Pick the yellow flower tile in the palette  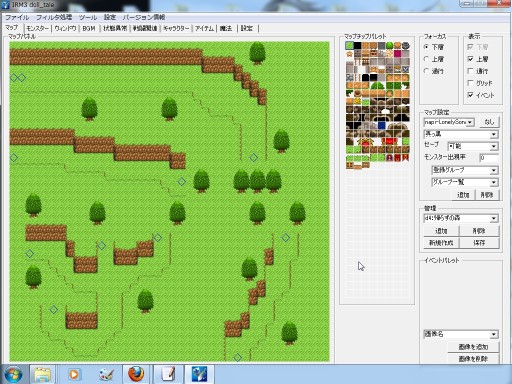[x=358, y=101]
